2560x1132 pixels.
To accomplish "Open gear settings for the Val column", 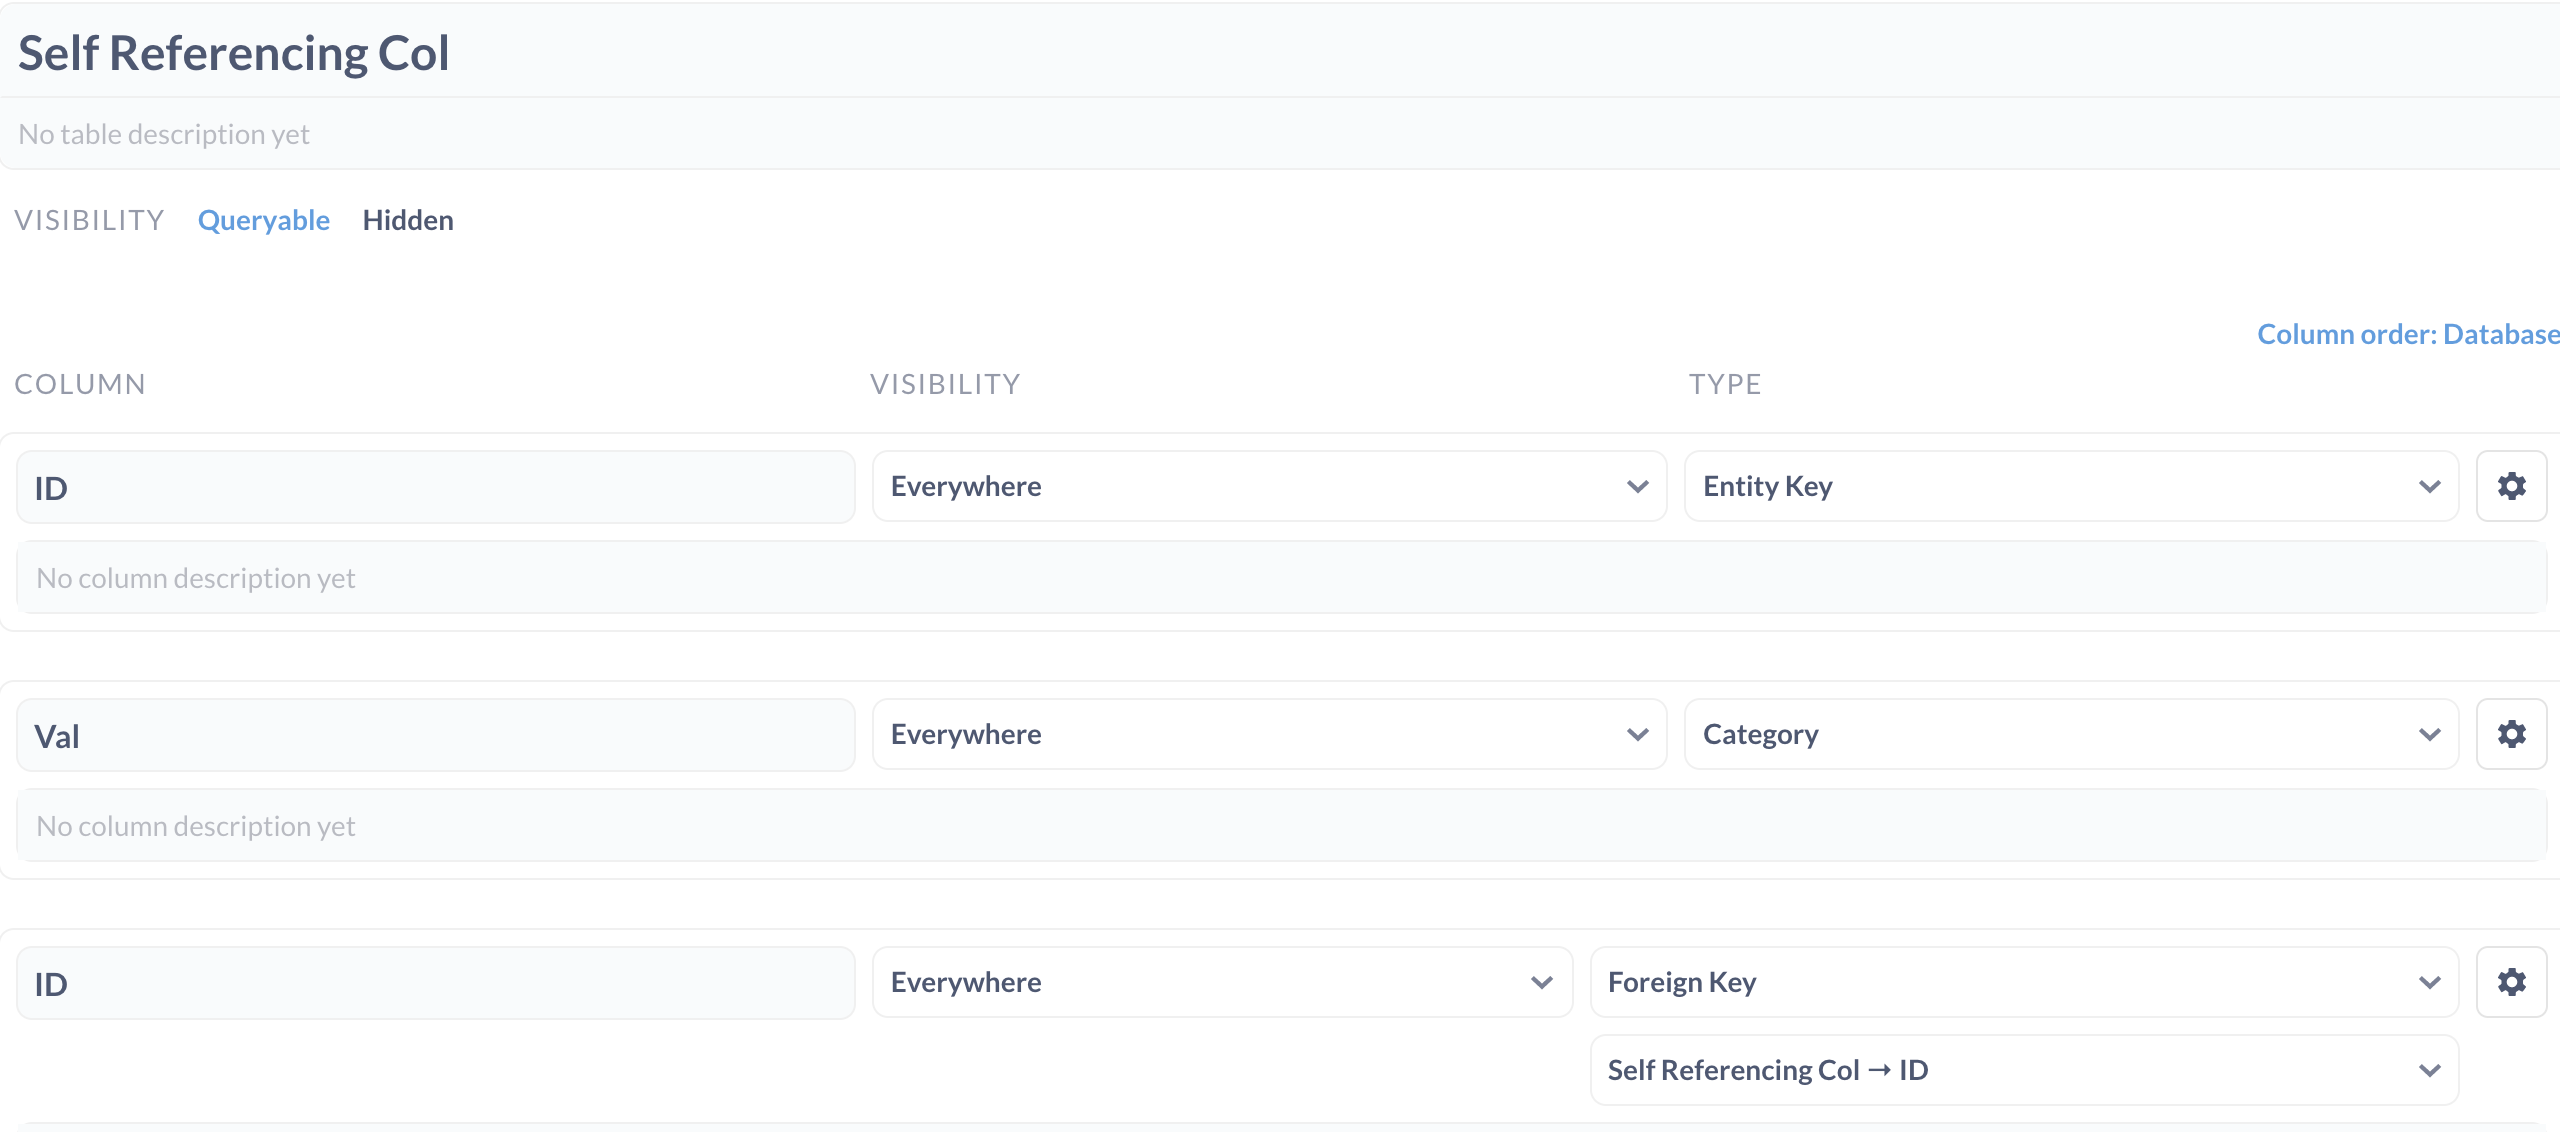I will pos(2512,733).
